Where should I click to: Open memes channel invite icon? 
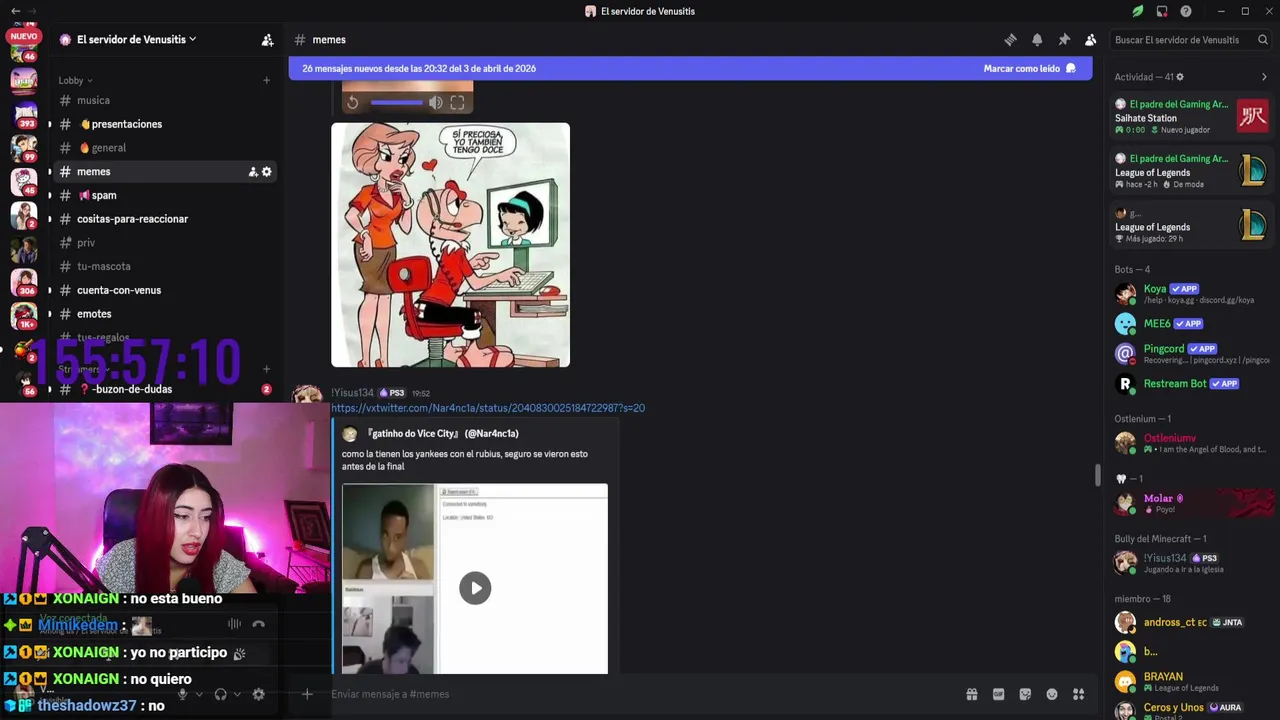point(253,172)
